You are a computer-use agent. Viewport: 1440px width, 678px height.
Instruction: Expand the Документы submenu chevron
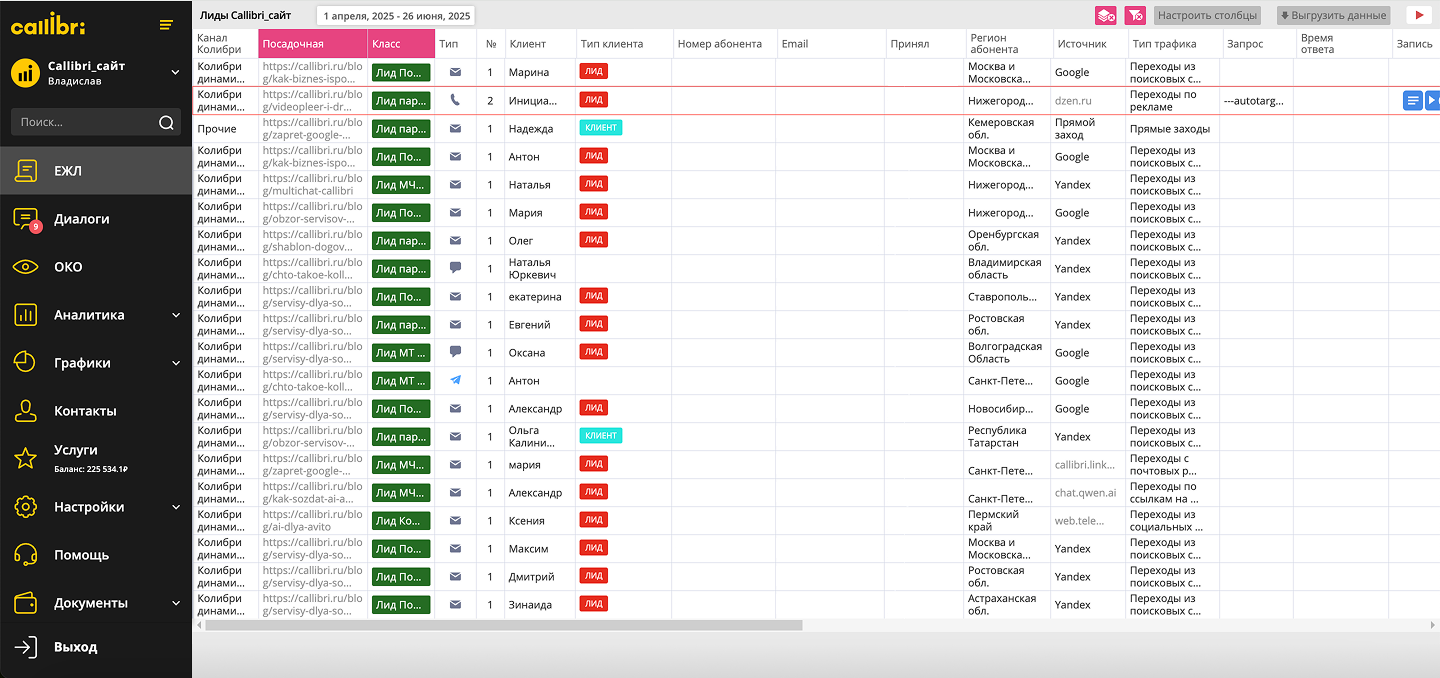[176, 603]
